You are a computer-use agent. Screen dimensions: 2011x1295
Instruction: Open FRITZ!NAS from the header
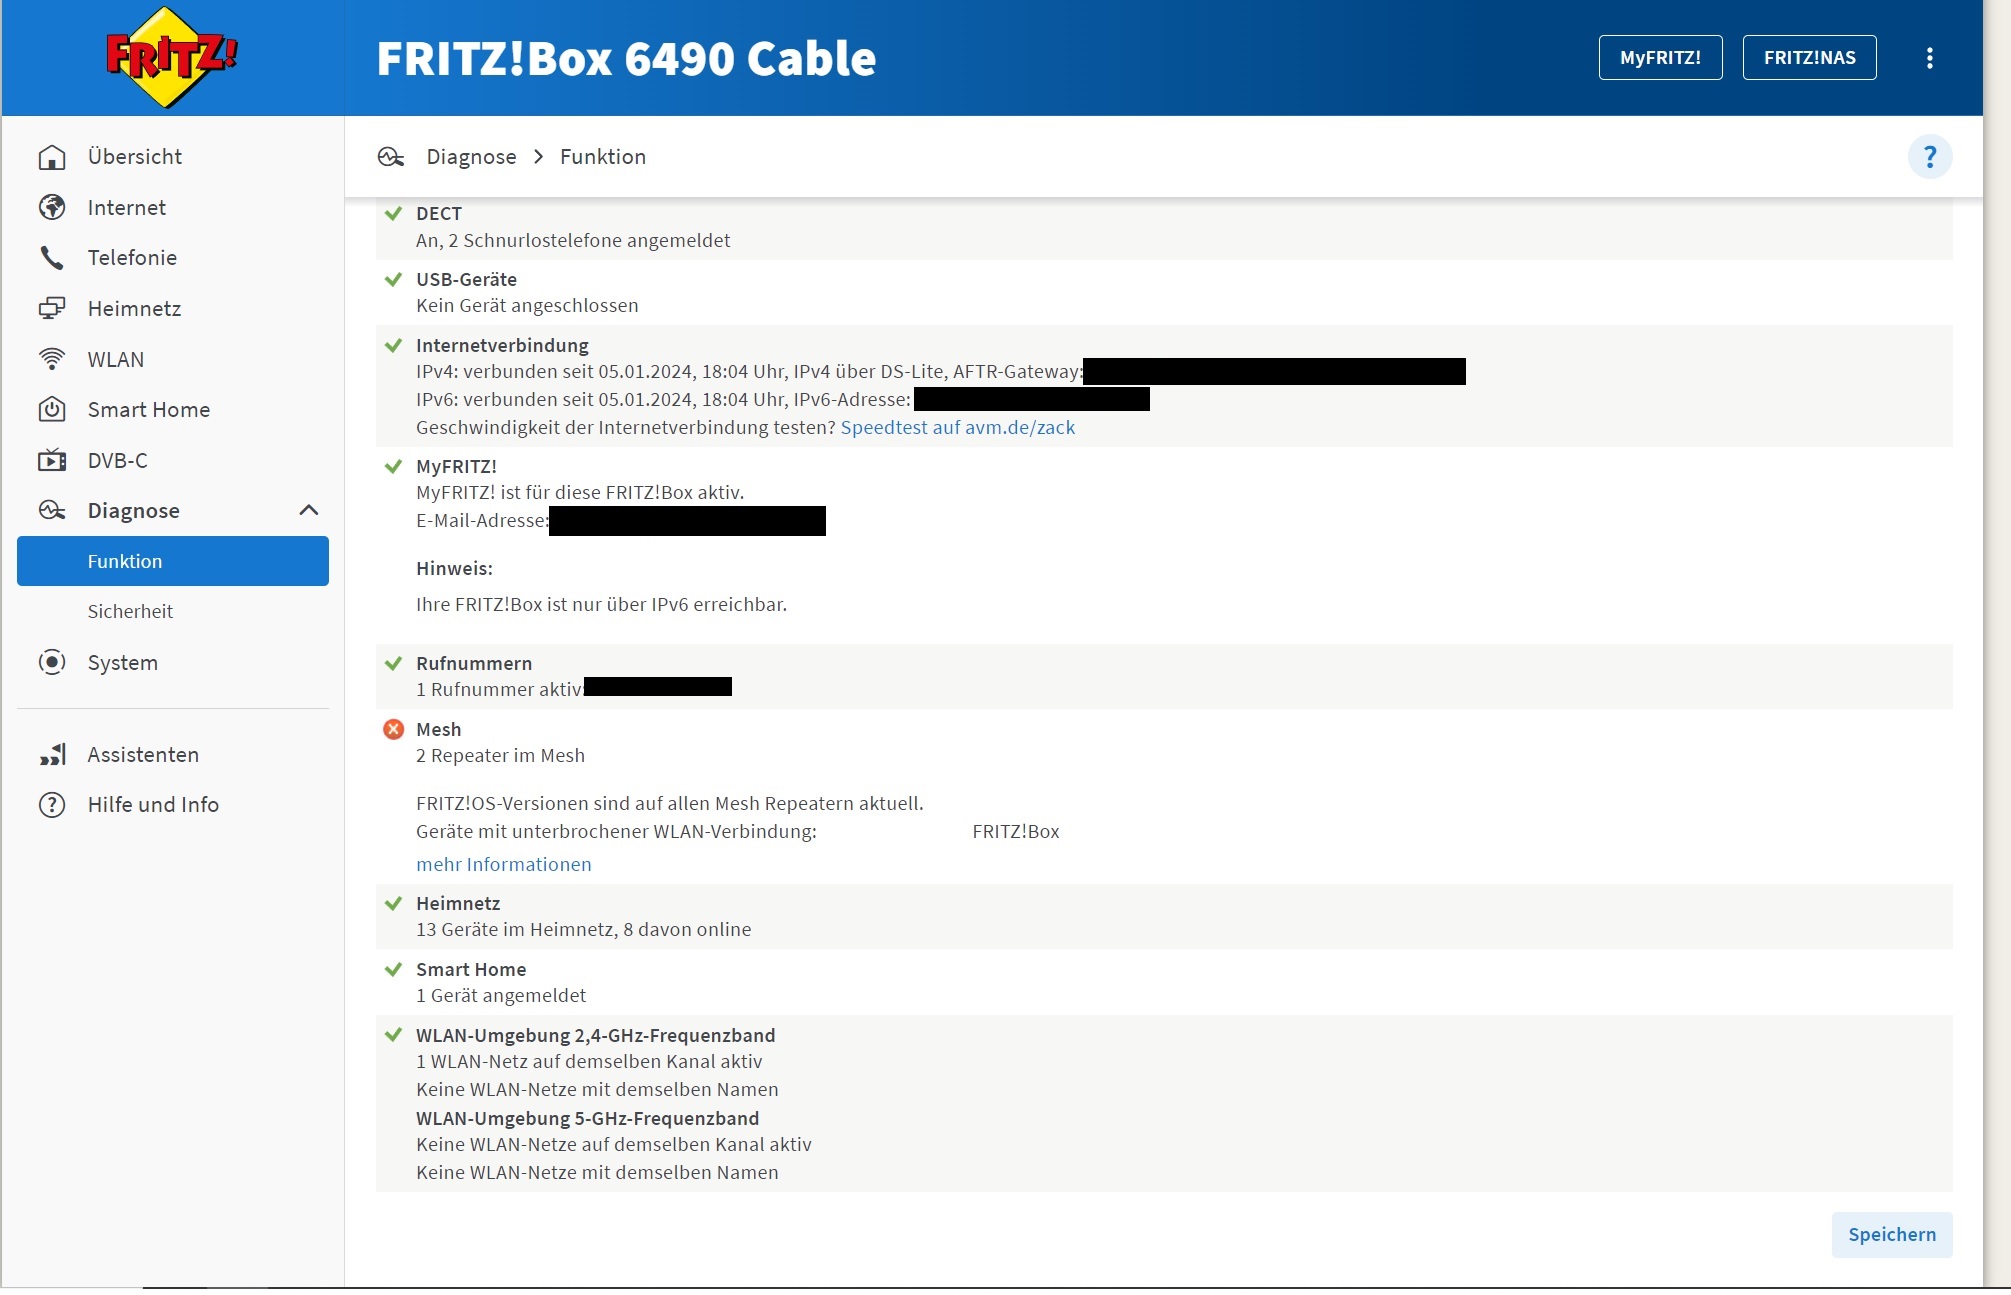pos(1809,58)
